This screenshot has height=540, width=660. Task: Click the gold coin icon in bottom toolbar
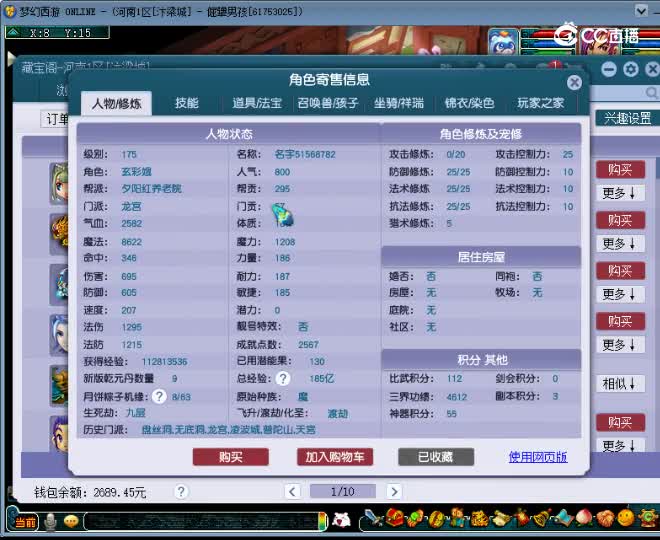[x=436, y=518]
